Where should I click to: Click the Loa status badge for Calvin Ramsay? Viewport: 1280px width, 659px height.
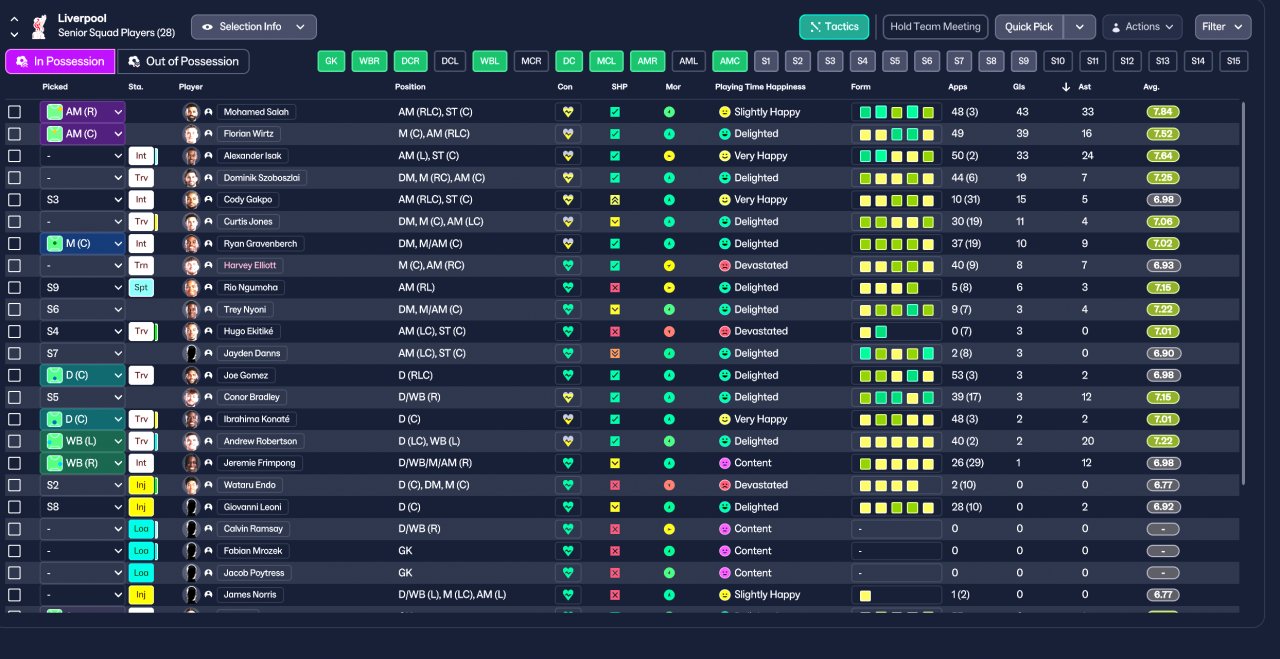click(x=141, y=529)
